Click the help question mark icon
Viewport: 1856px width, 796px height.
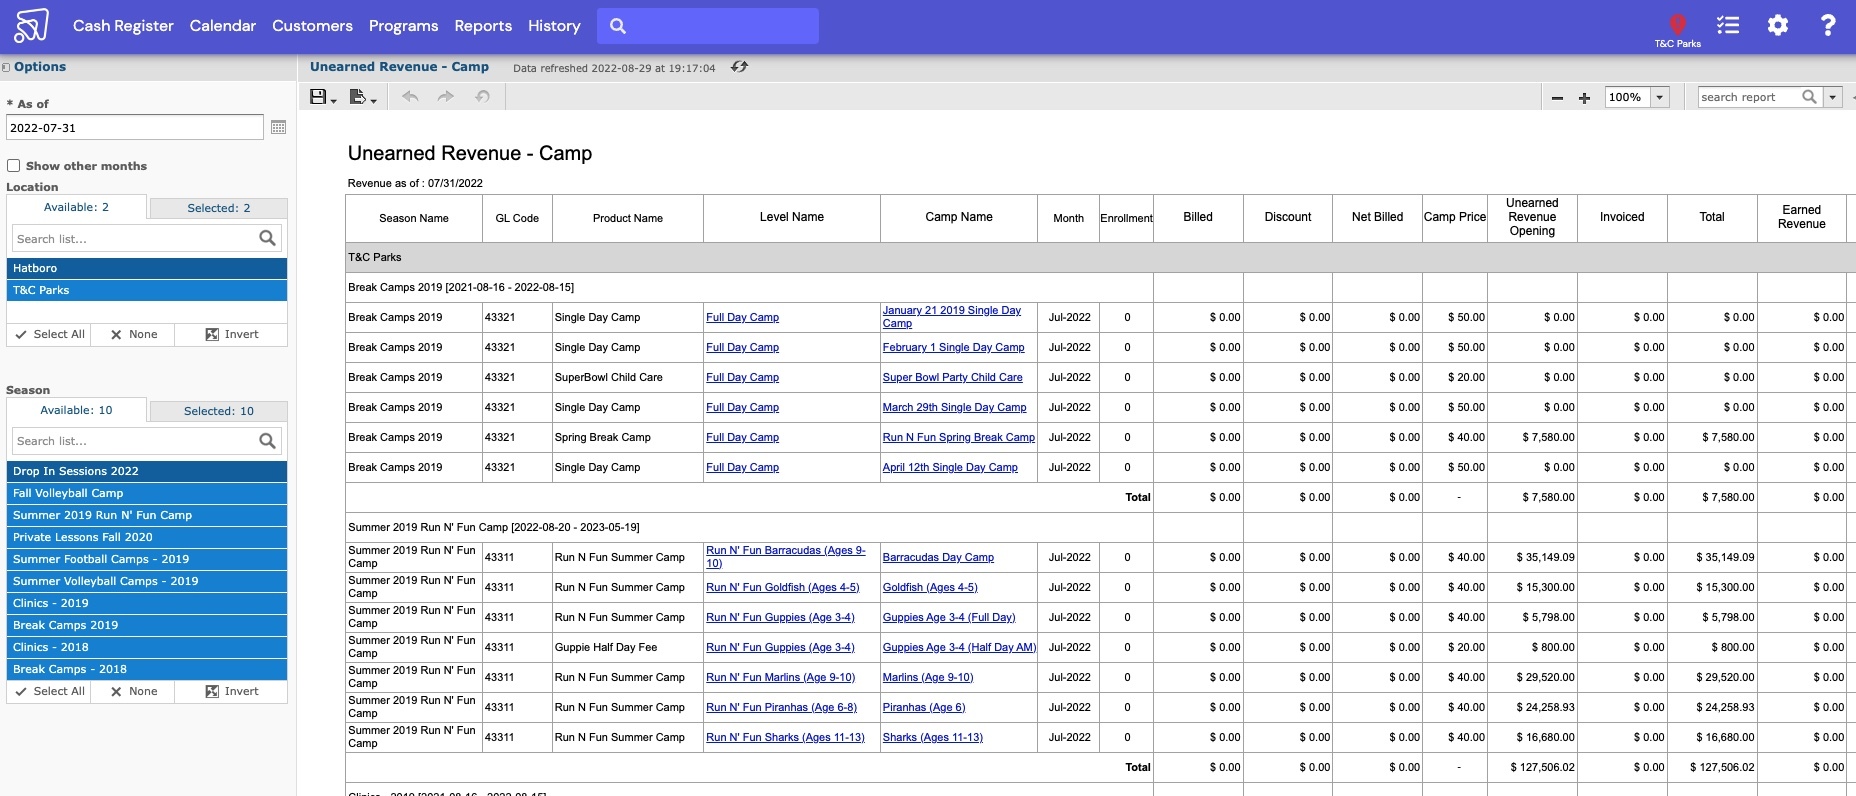pos(1827,26)
